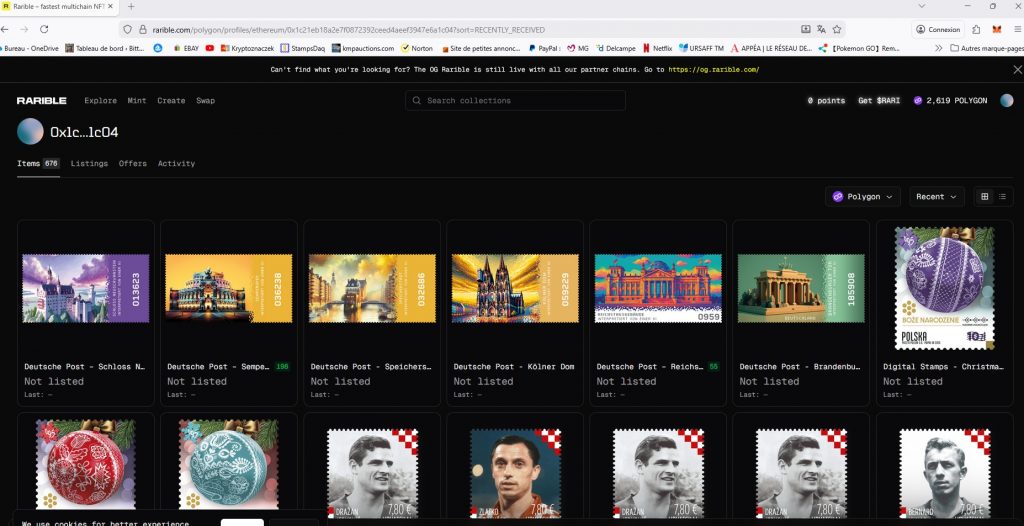
Task: Expand the Polygon chain dropdown
Action: click(863, 197)
